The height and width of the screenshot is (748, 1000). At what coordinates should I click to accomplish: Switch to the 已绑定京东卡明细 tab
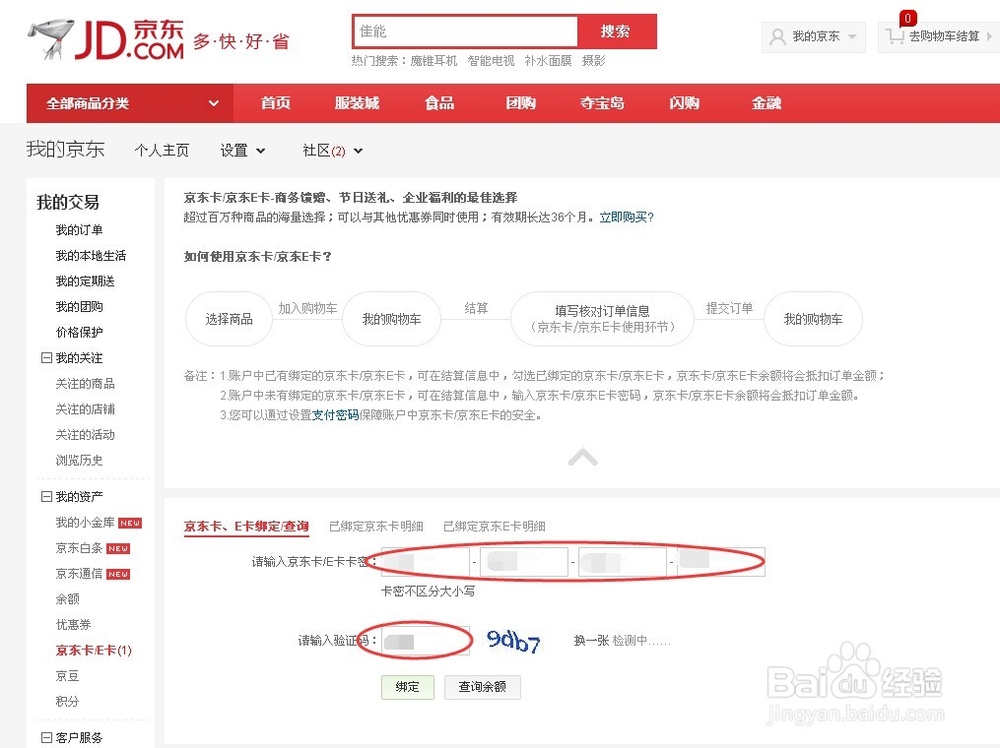click(x=375, y=526)
